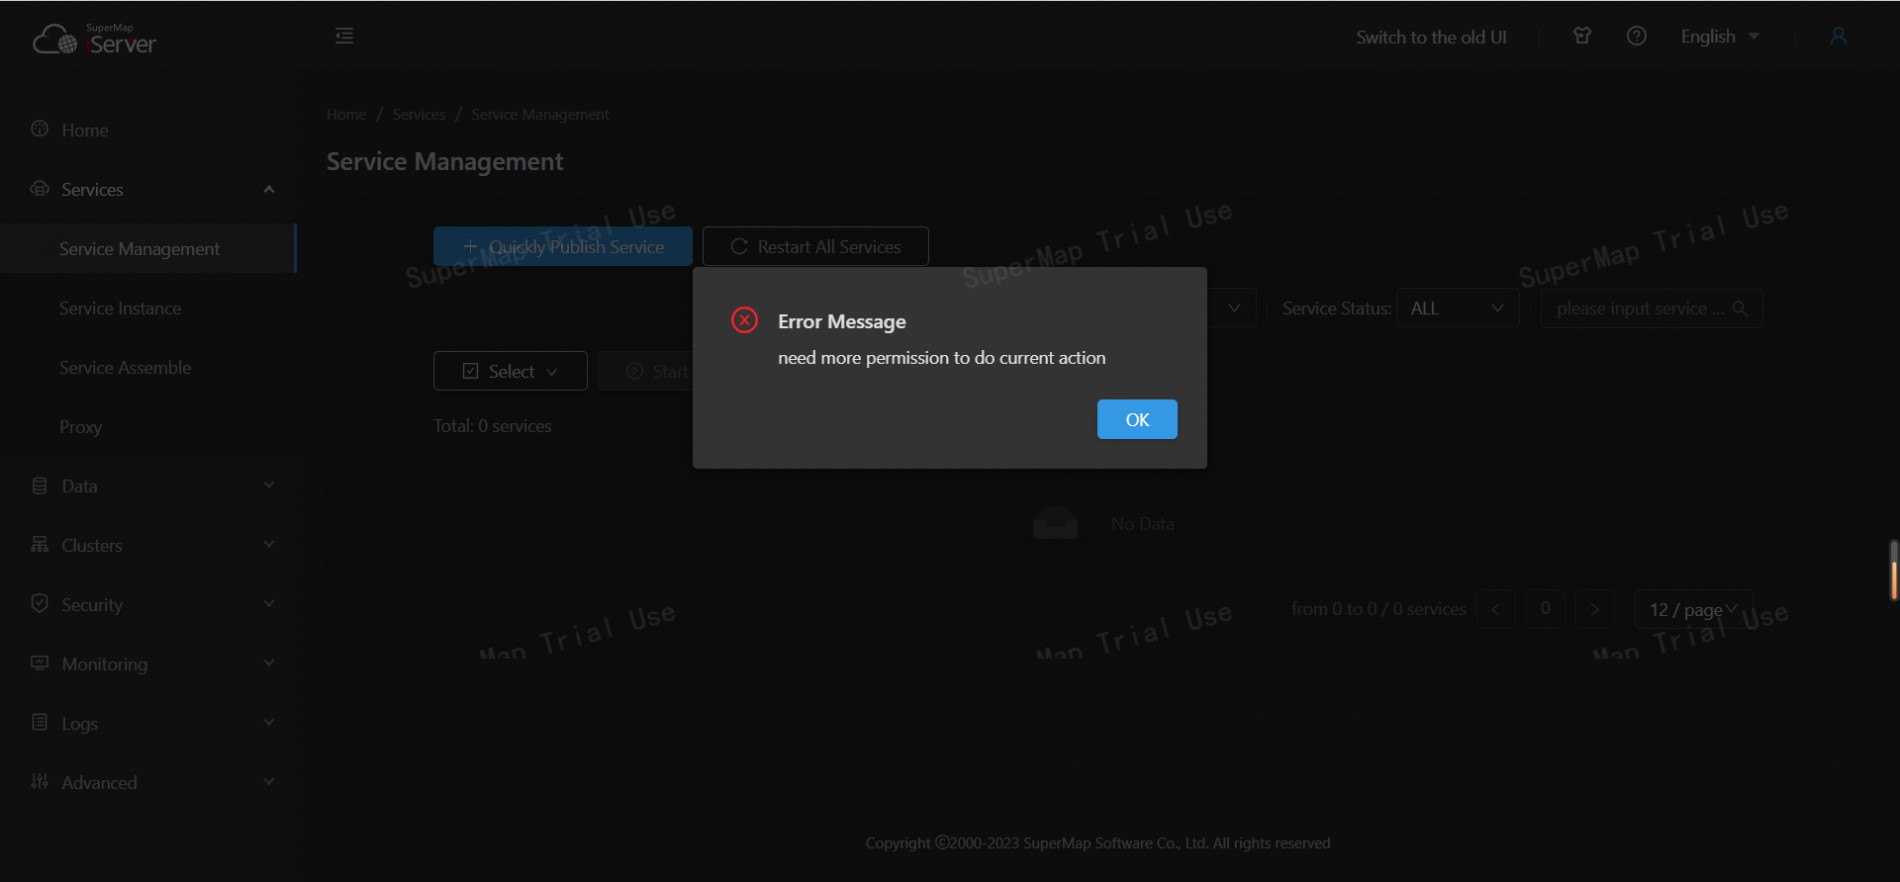
Task: Expand the Data sidebar section
Action: point(150,486)
